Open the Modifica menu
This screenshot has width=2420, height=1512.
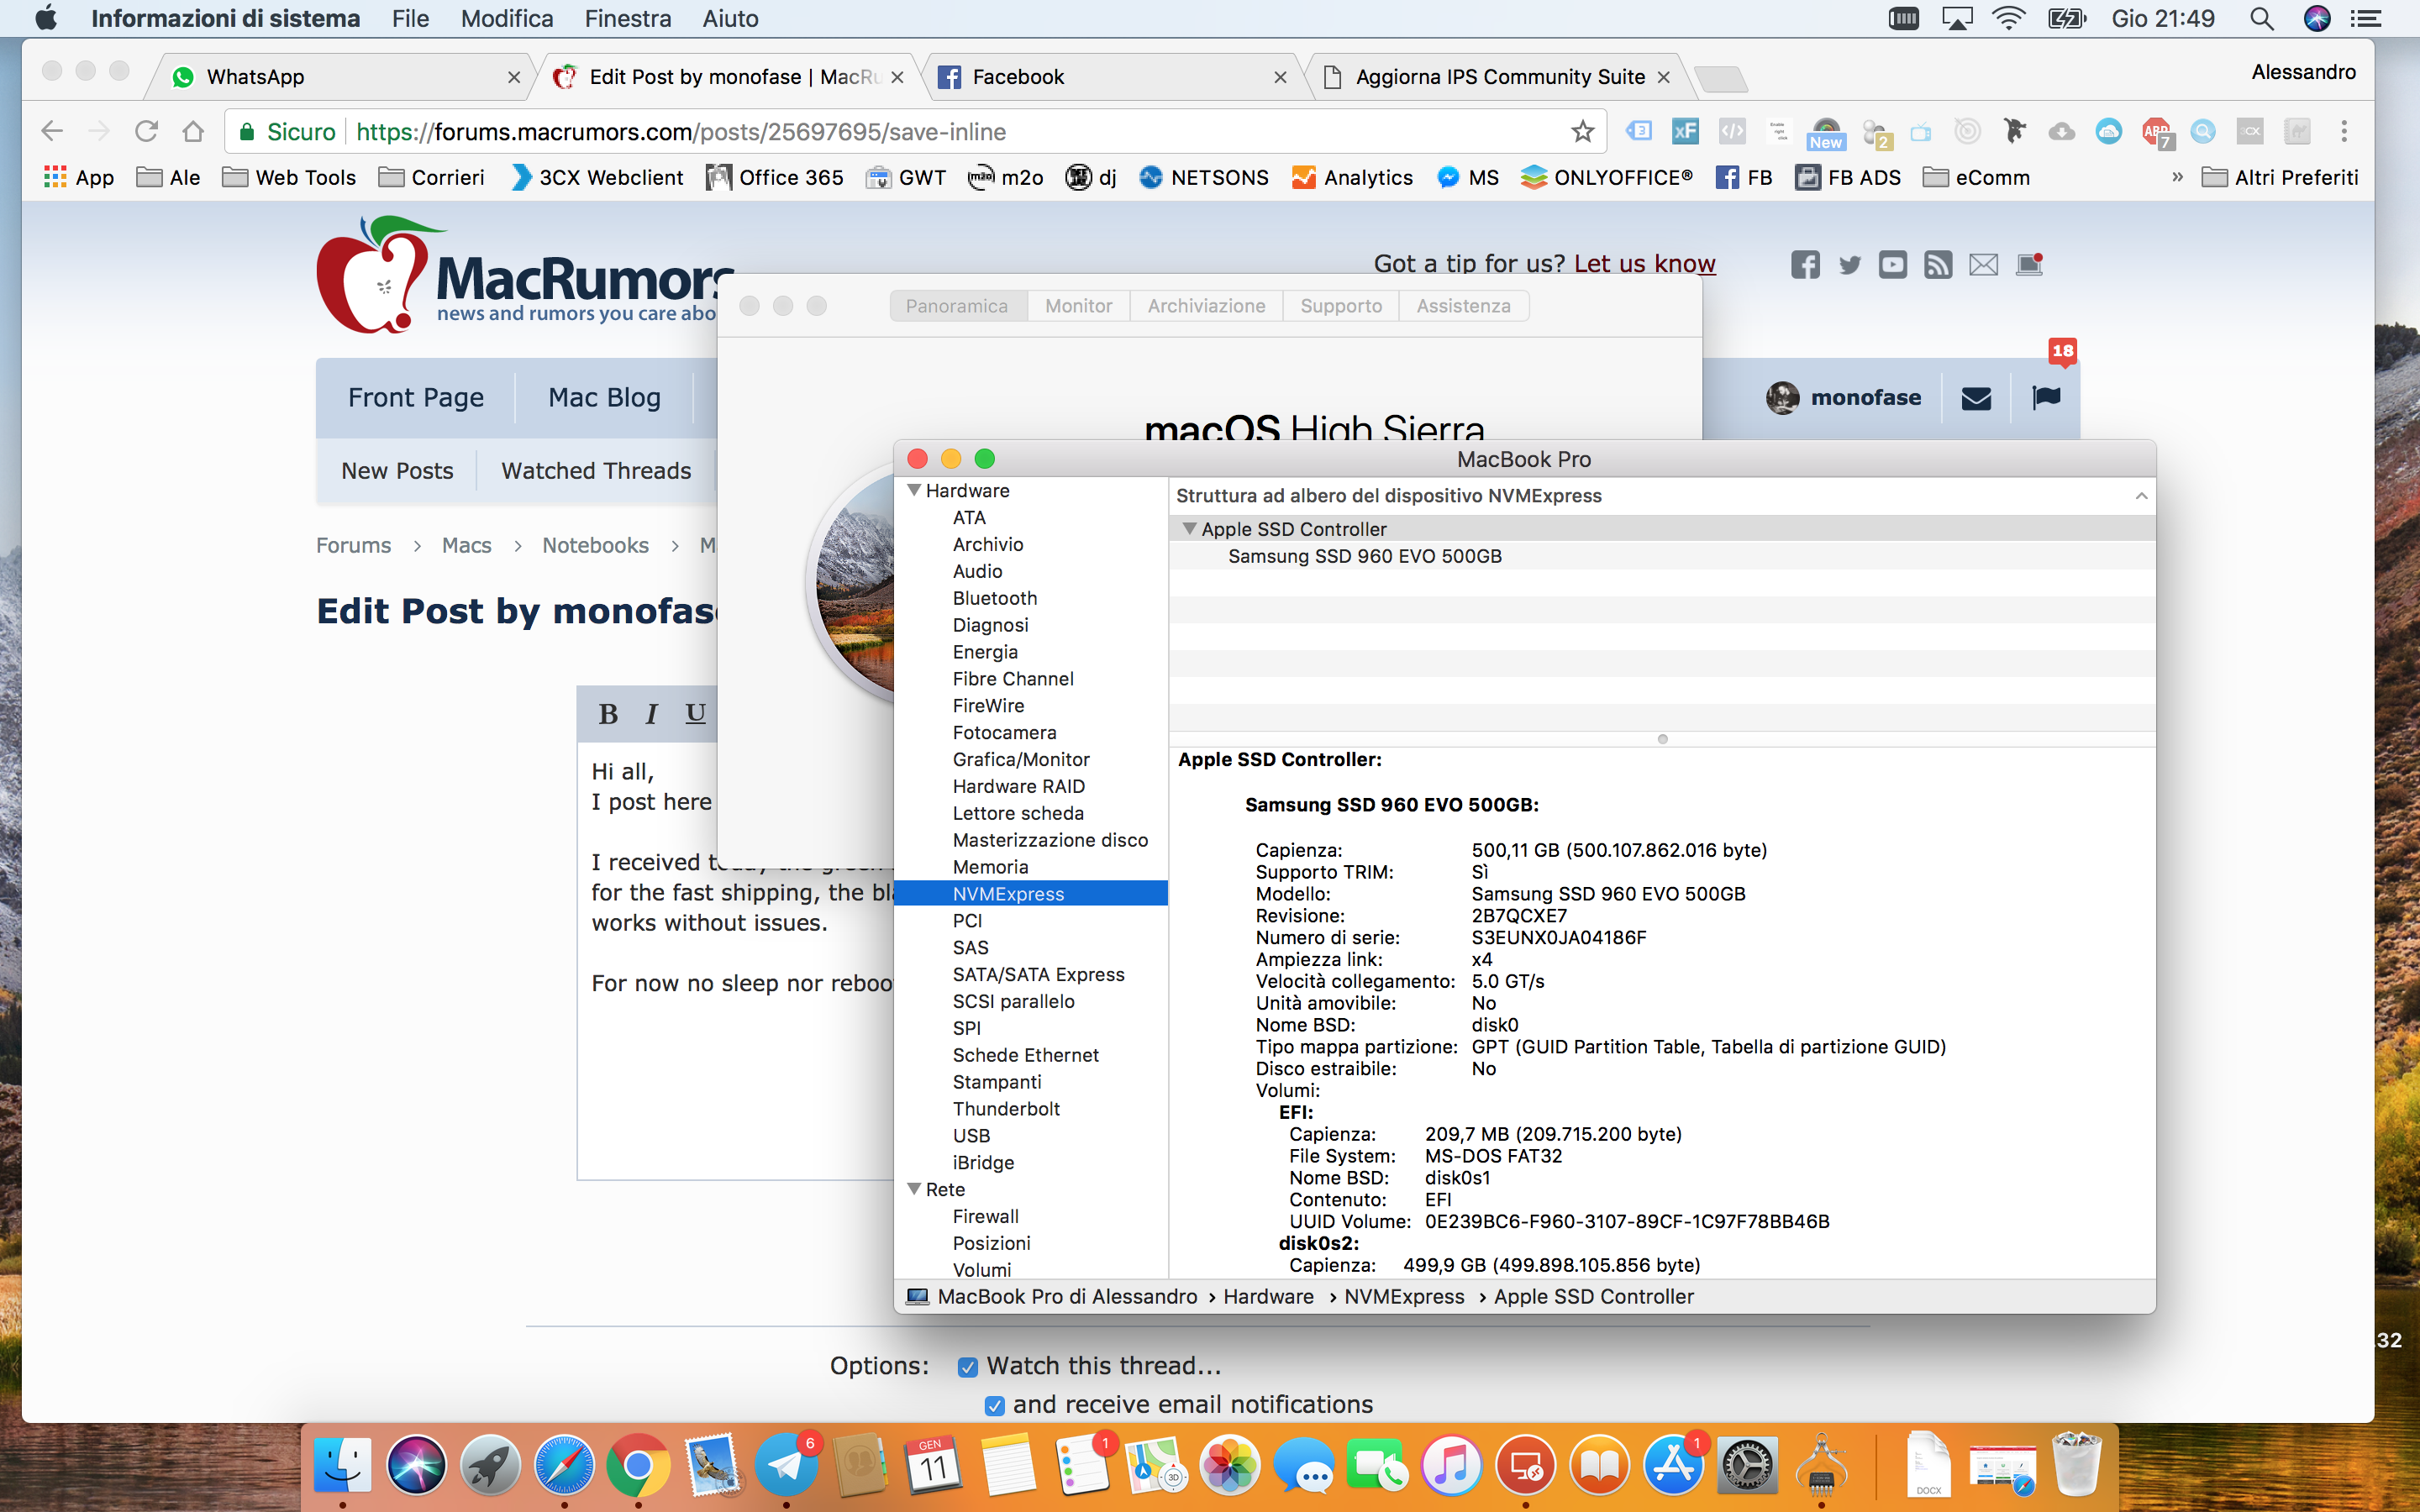(507, 19)
